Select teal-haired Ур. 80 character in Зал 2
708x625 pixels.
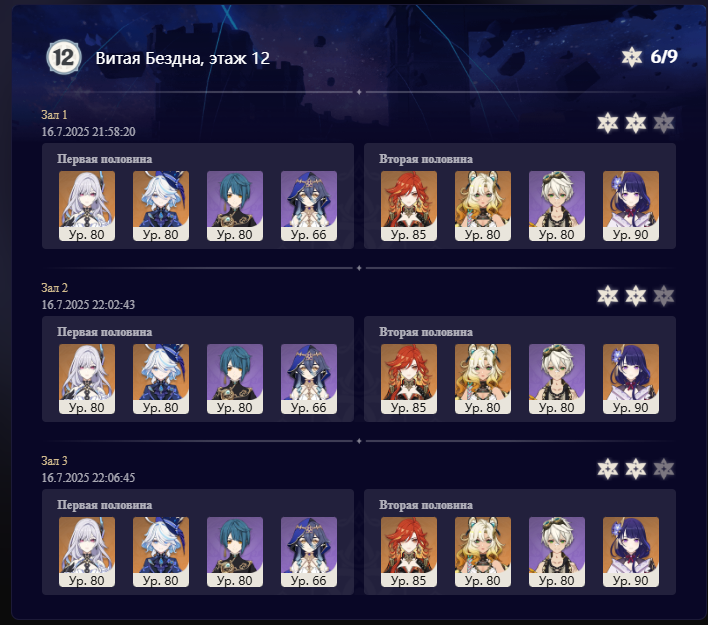click(x=235, y=379)
